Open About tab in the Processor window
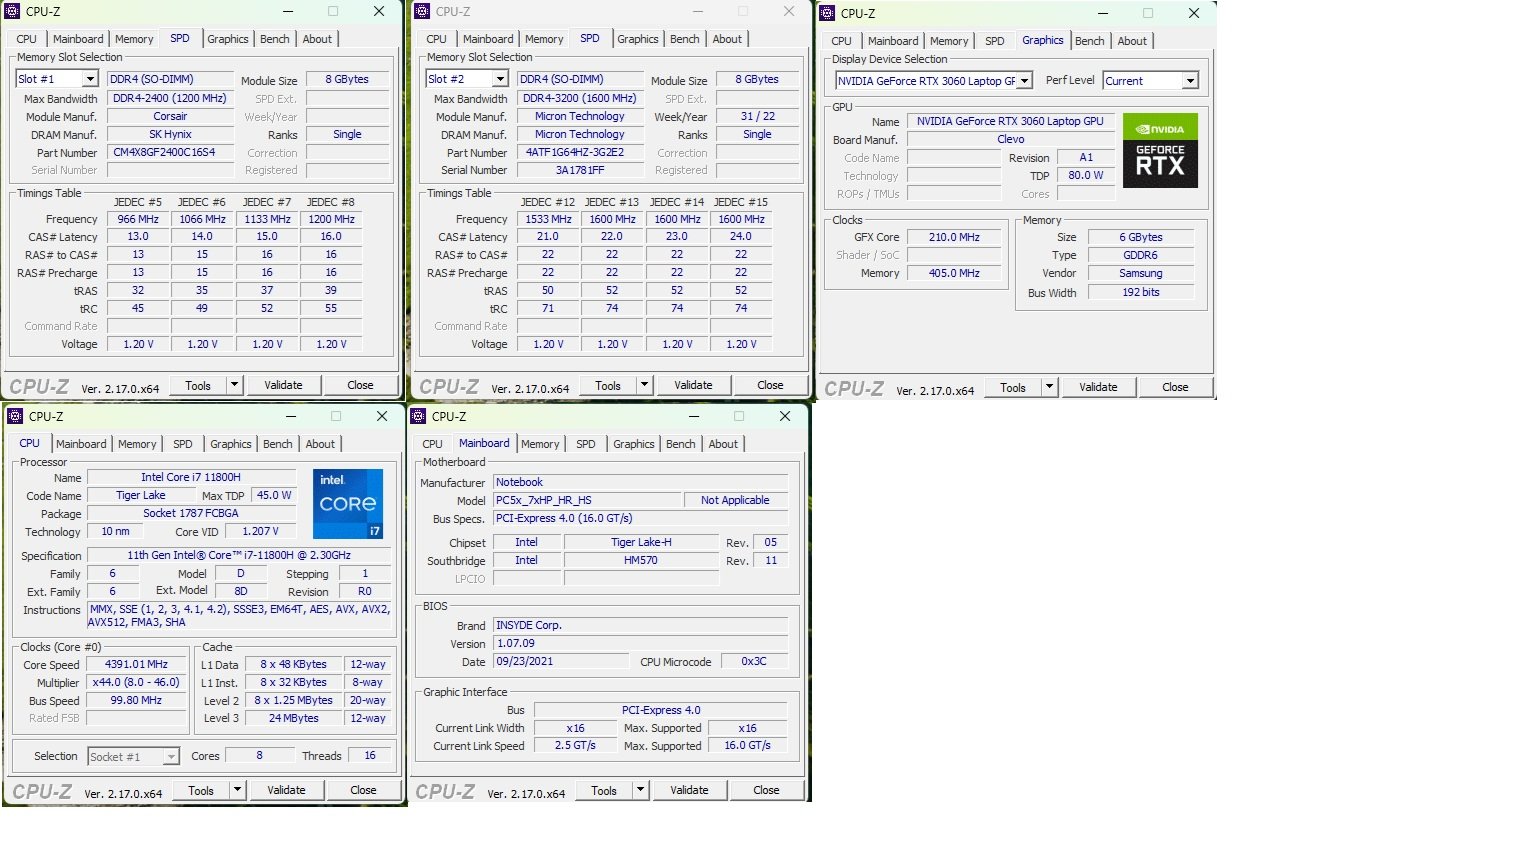The width and height of the screenshot is (1536, 864). click(320, 444)
